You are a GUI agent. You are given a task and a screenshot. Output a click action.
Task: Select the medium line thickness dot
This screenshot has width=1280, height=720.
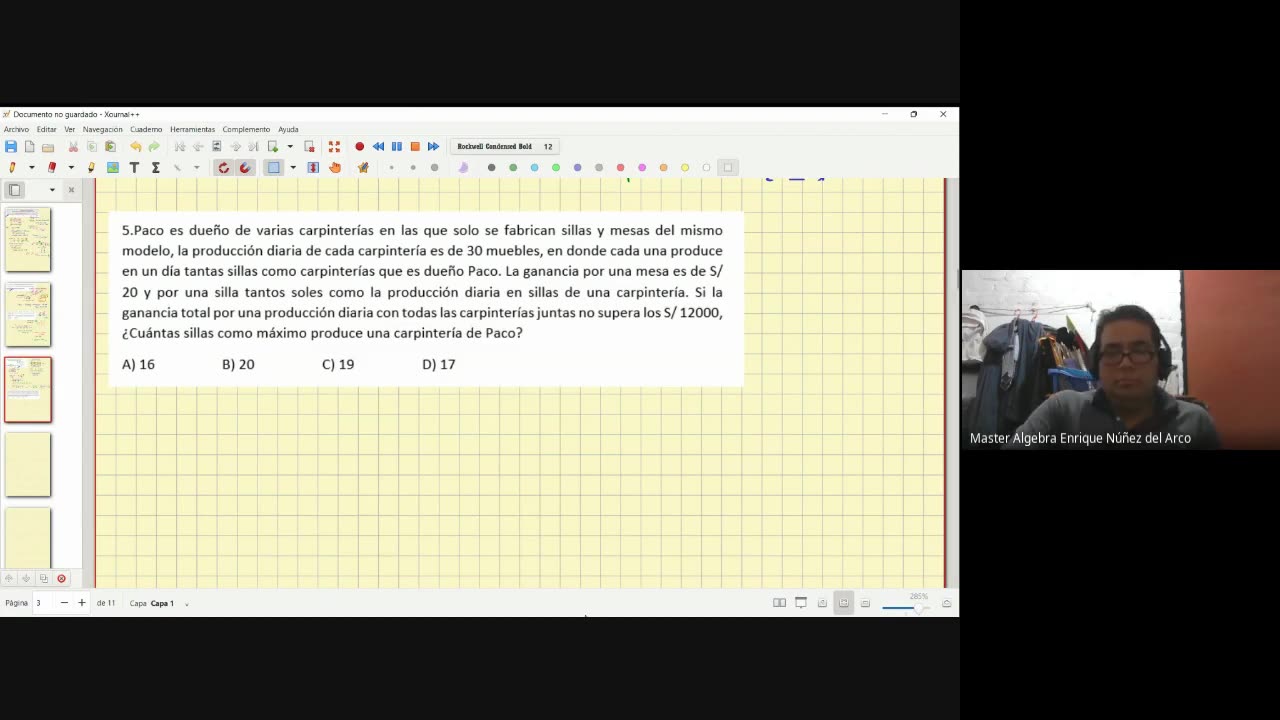tap(413, 168)
